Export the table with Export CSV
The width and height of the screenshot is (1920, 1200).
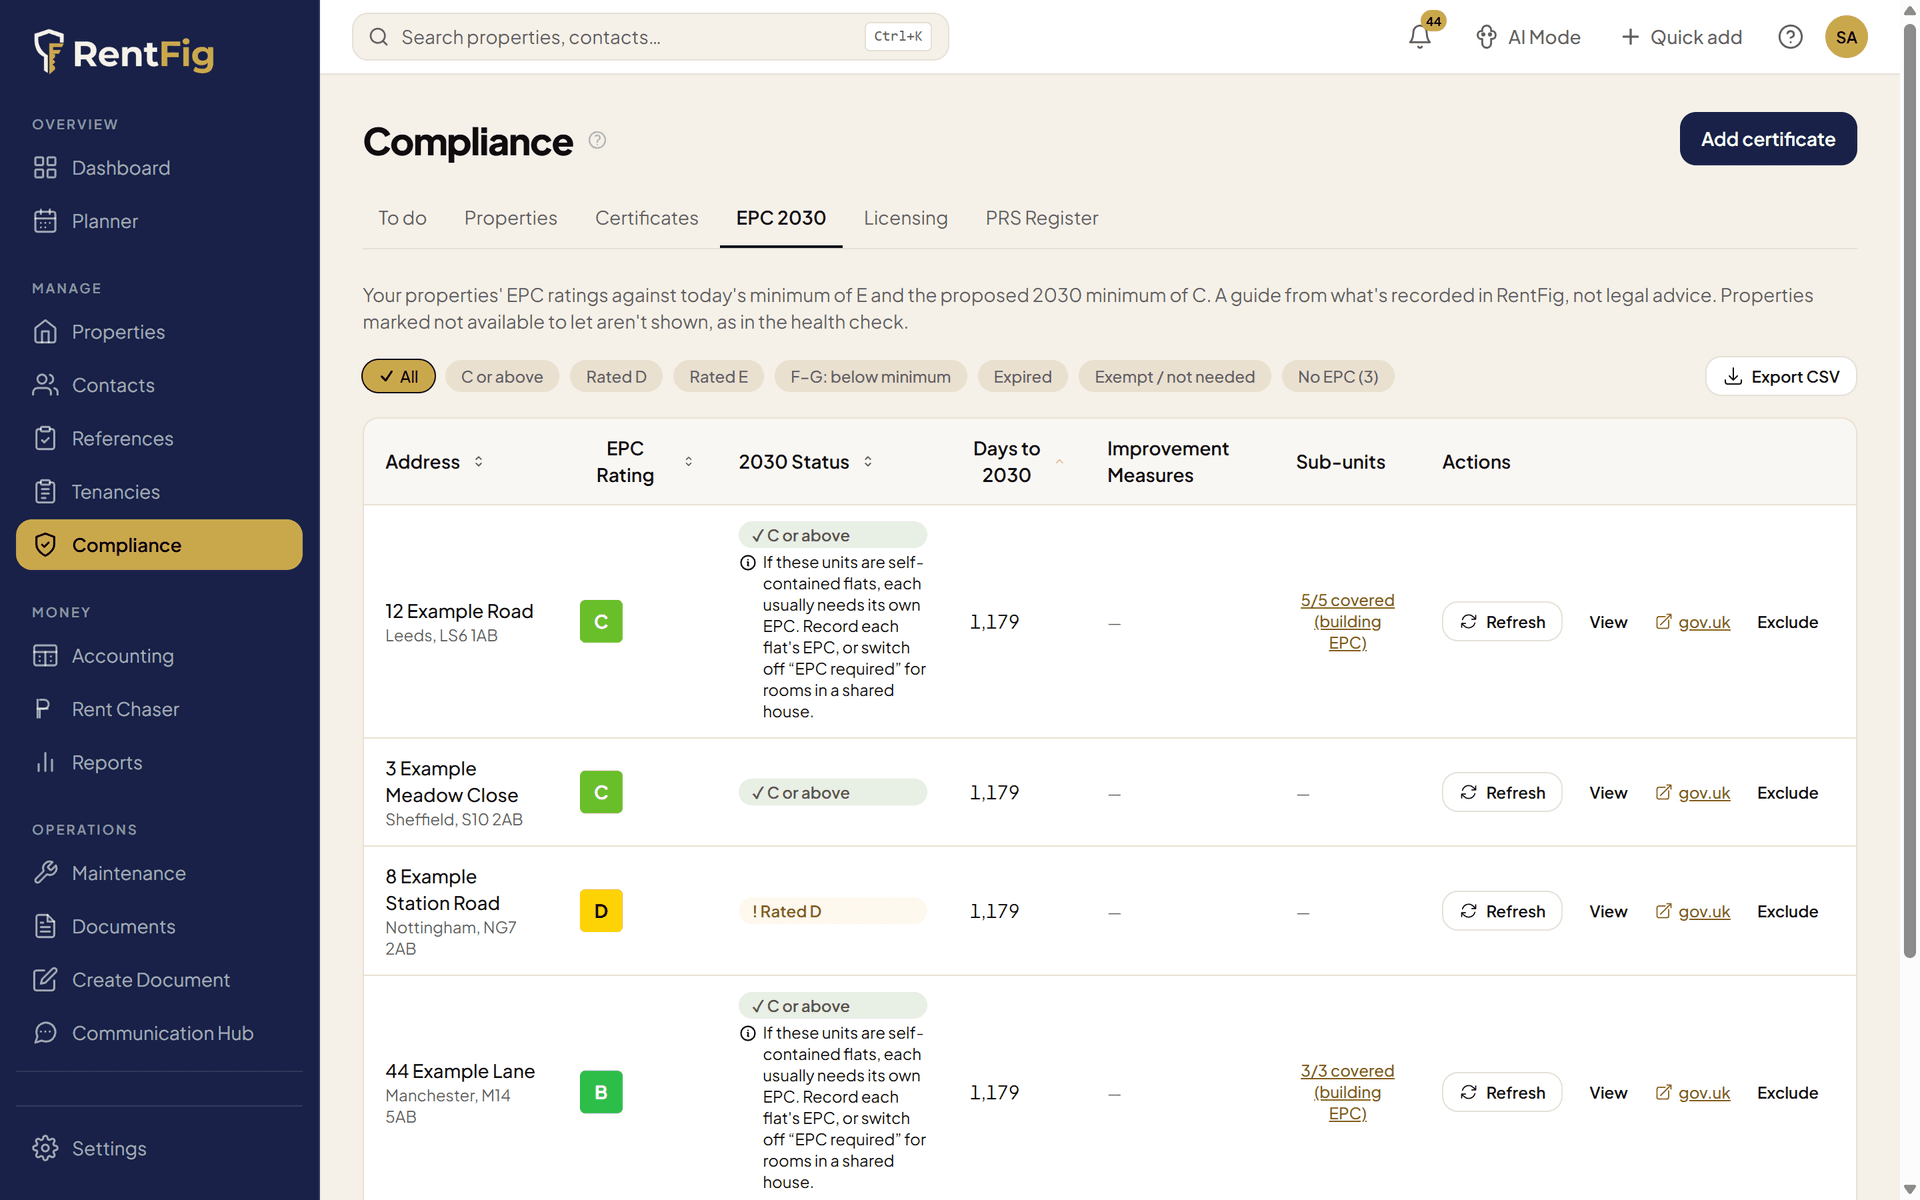tap(1781, 377)
